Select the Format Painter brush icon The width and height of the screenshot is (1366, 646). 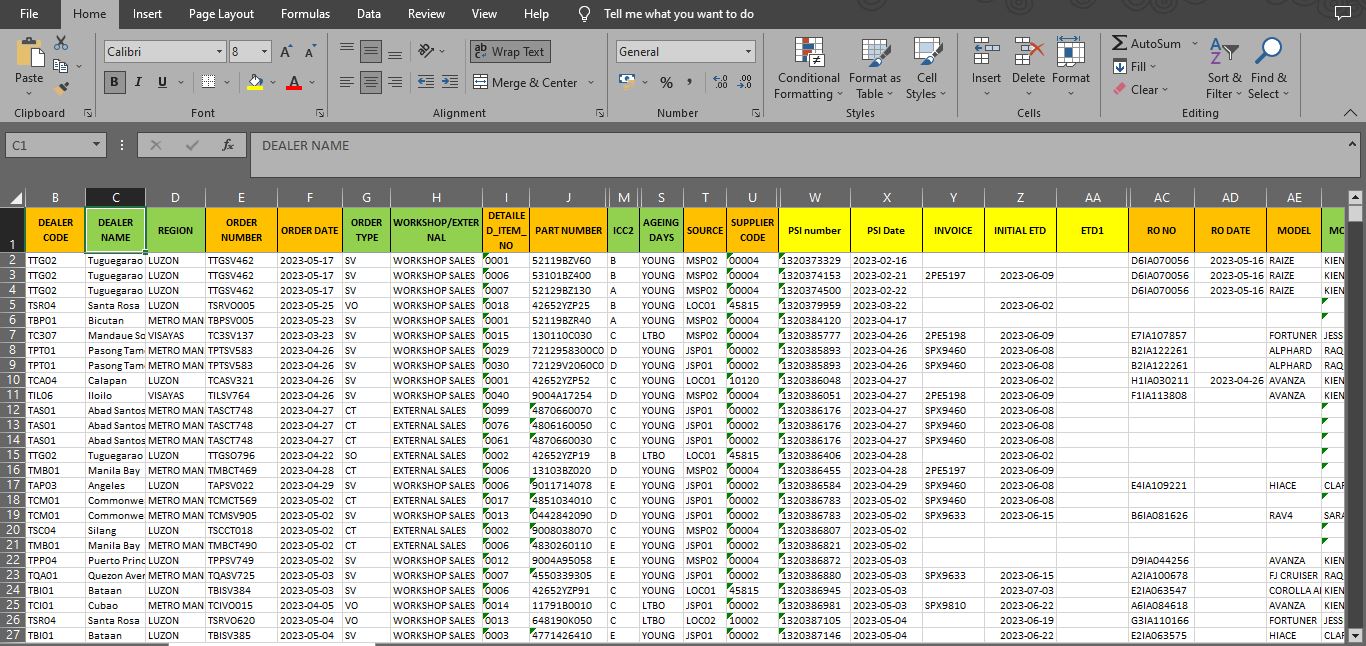[61, 87]
